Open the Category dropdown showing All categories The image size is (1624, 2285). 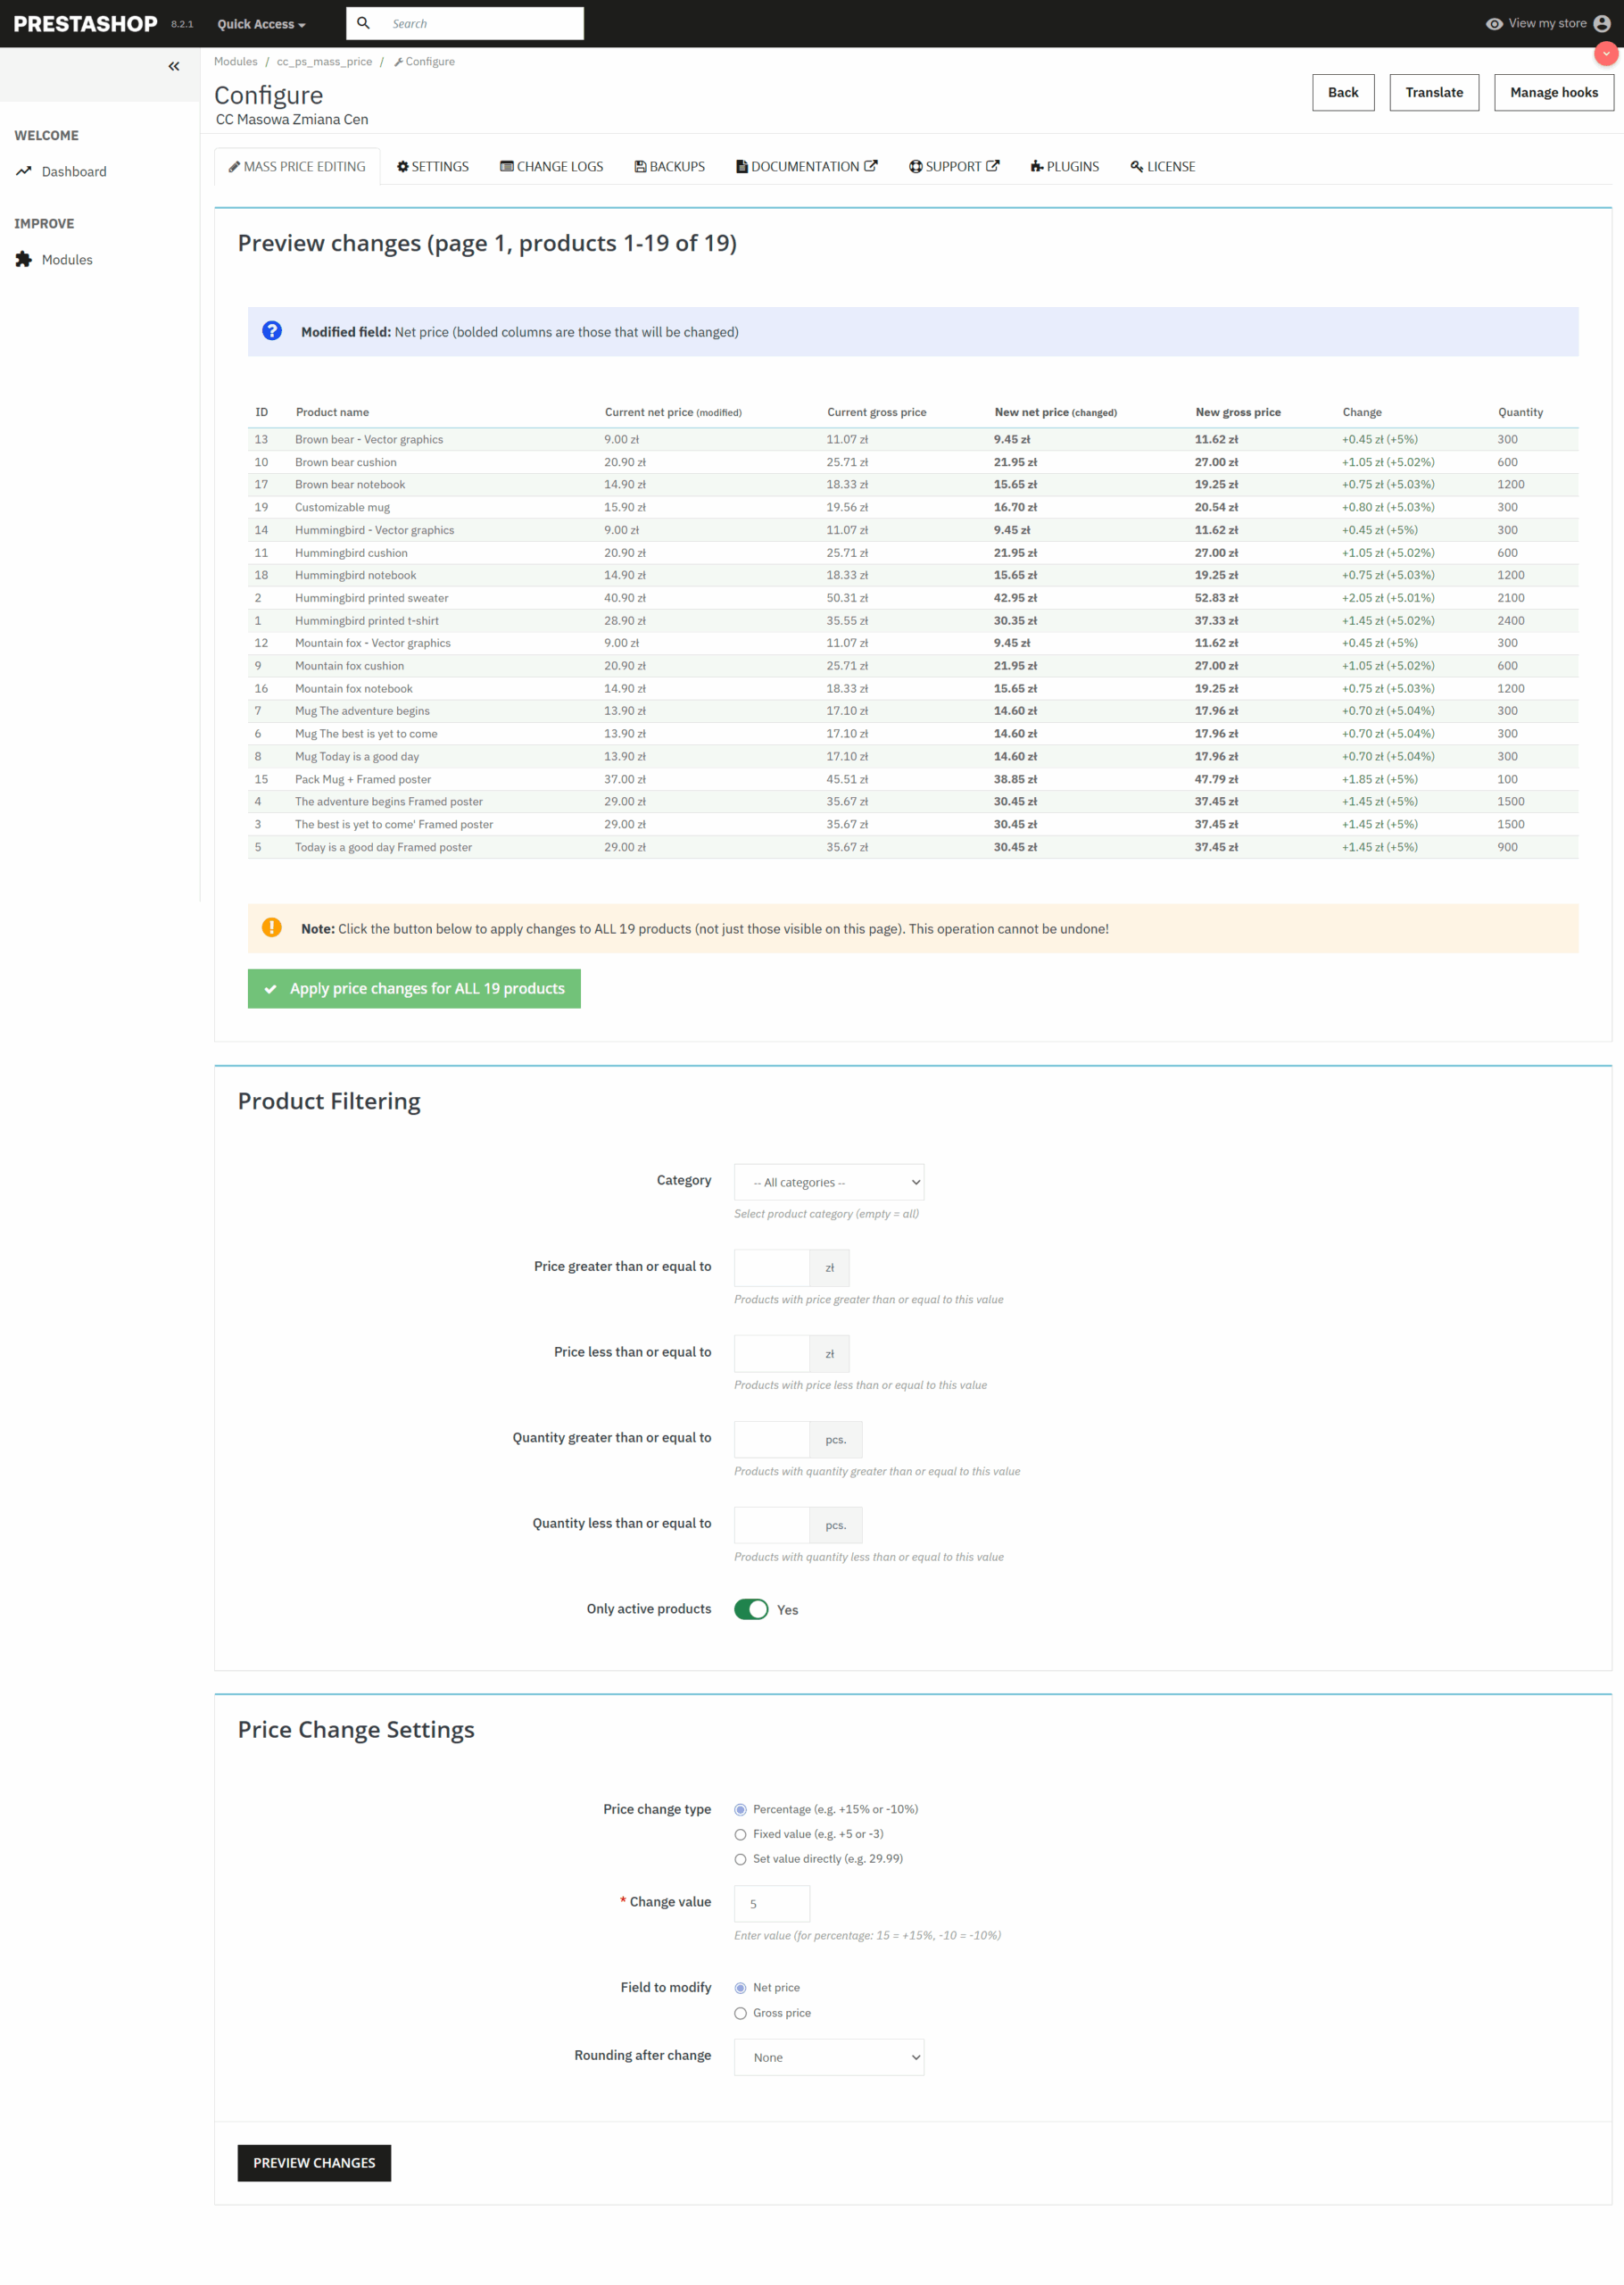click(828, 1182)
